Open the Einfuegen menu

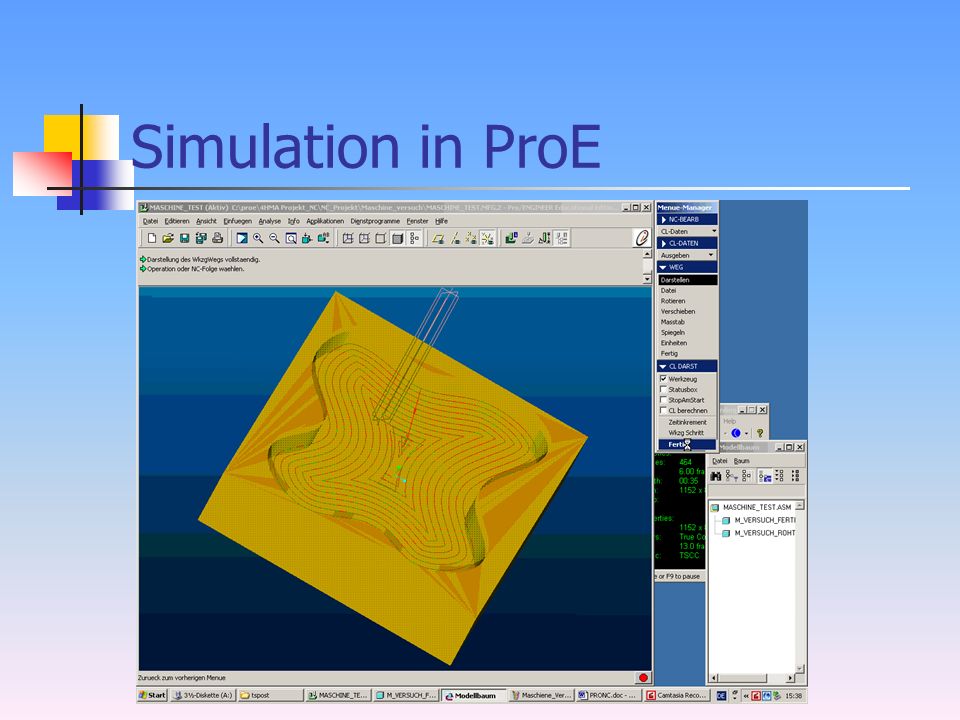coord(238,221)
